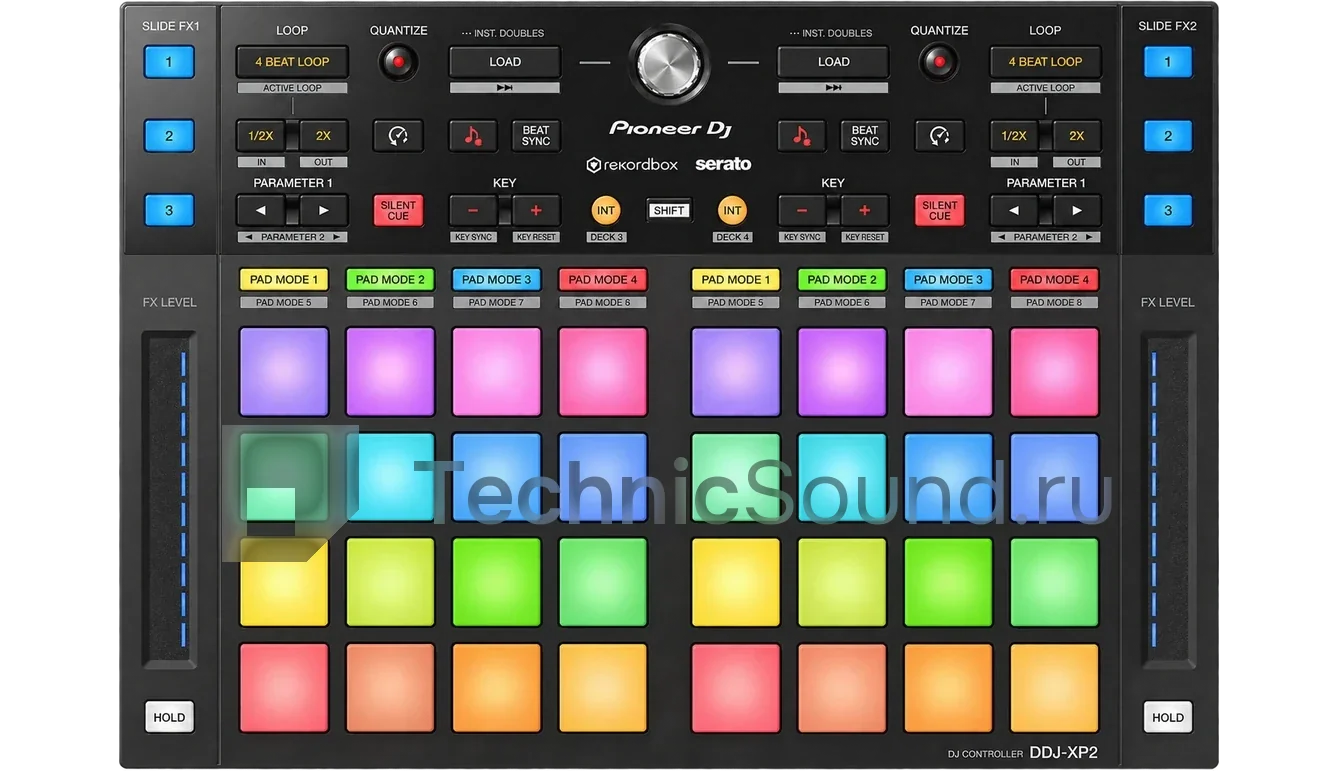Viewport: 1338px width, 771px height.
Task: Double the loop with right deck 2X
Action: pyautogui.click(x=1076, y=135)
